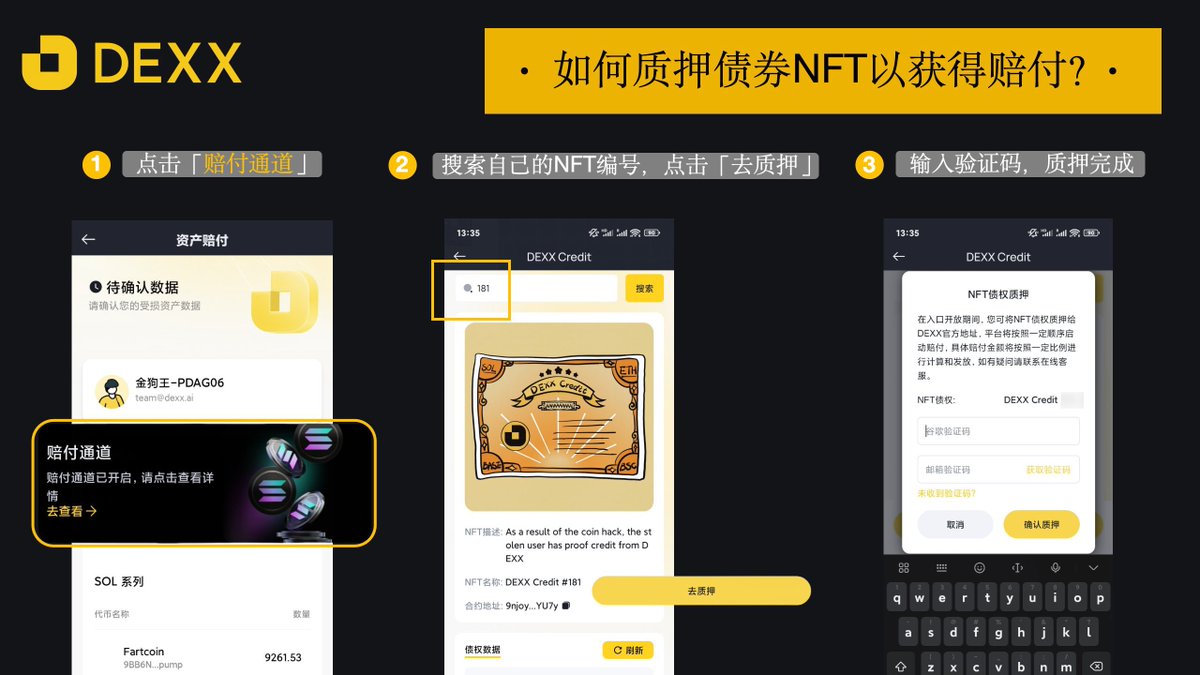Collapse the keyboard with the down chevron
The height and width of the screenshot is (675, 1200).
pyautogui.click(x=1093, y=568)
